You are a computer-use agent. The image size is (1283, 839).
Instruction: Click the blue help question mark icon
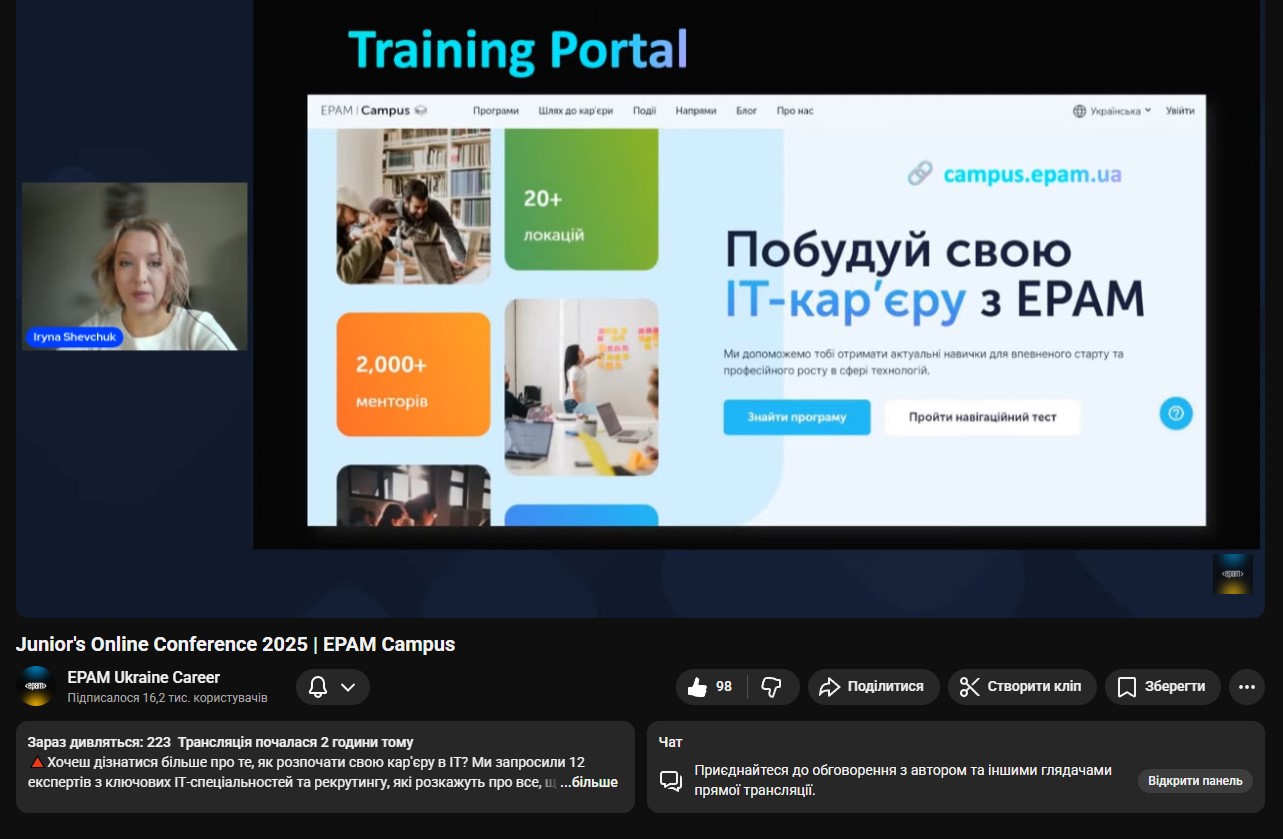point(1175,413)
